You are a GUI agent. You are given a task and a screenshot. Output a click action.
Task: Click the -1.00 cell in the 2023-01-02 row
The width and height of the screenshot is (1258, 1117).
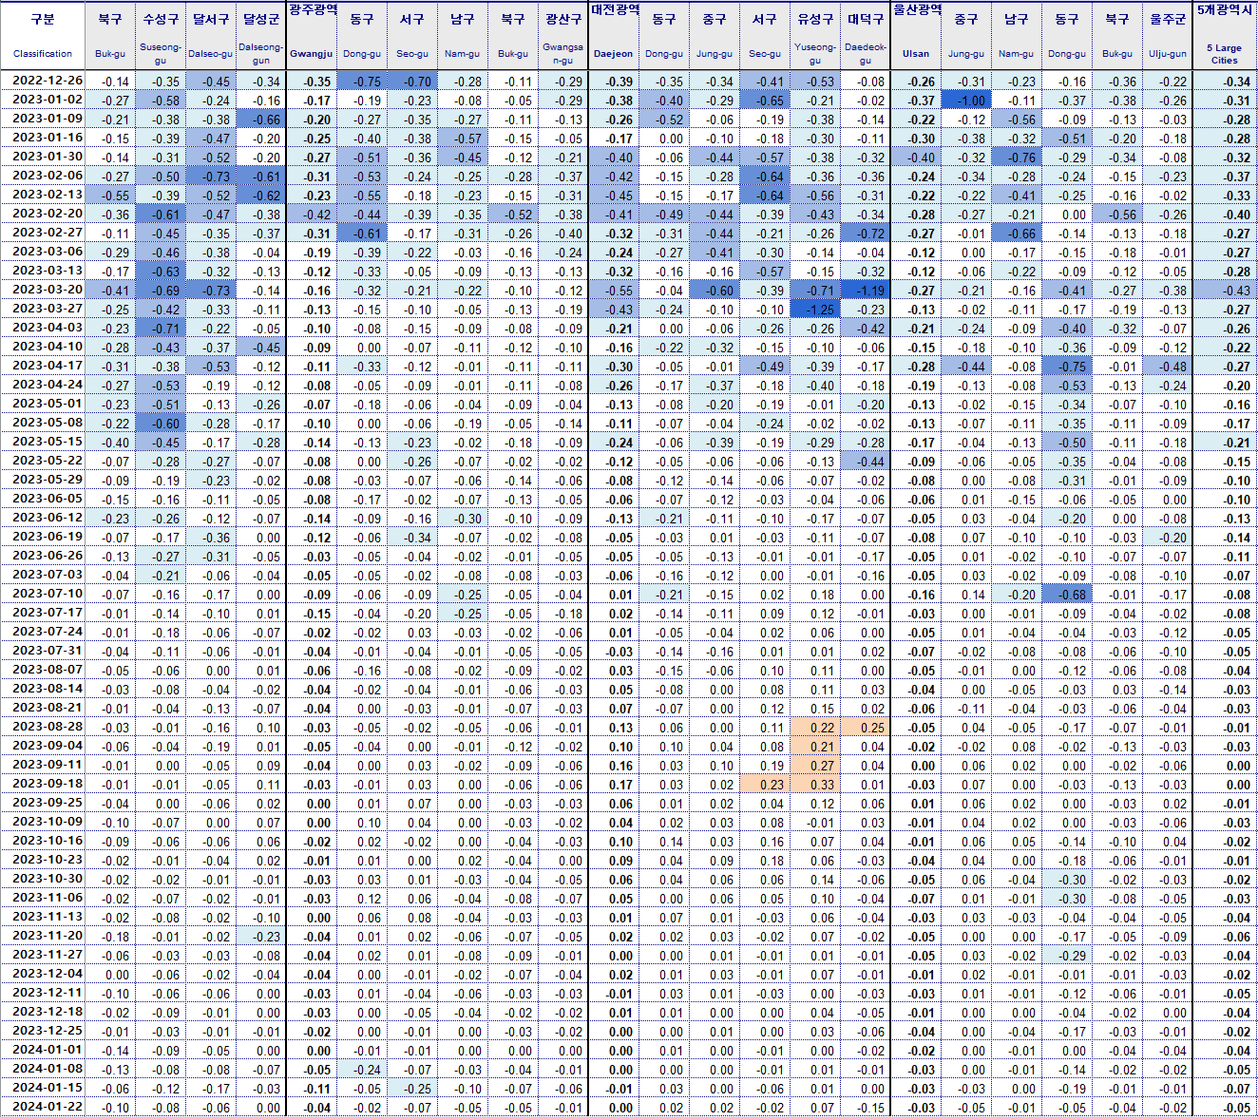point(965,100)
